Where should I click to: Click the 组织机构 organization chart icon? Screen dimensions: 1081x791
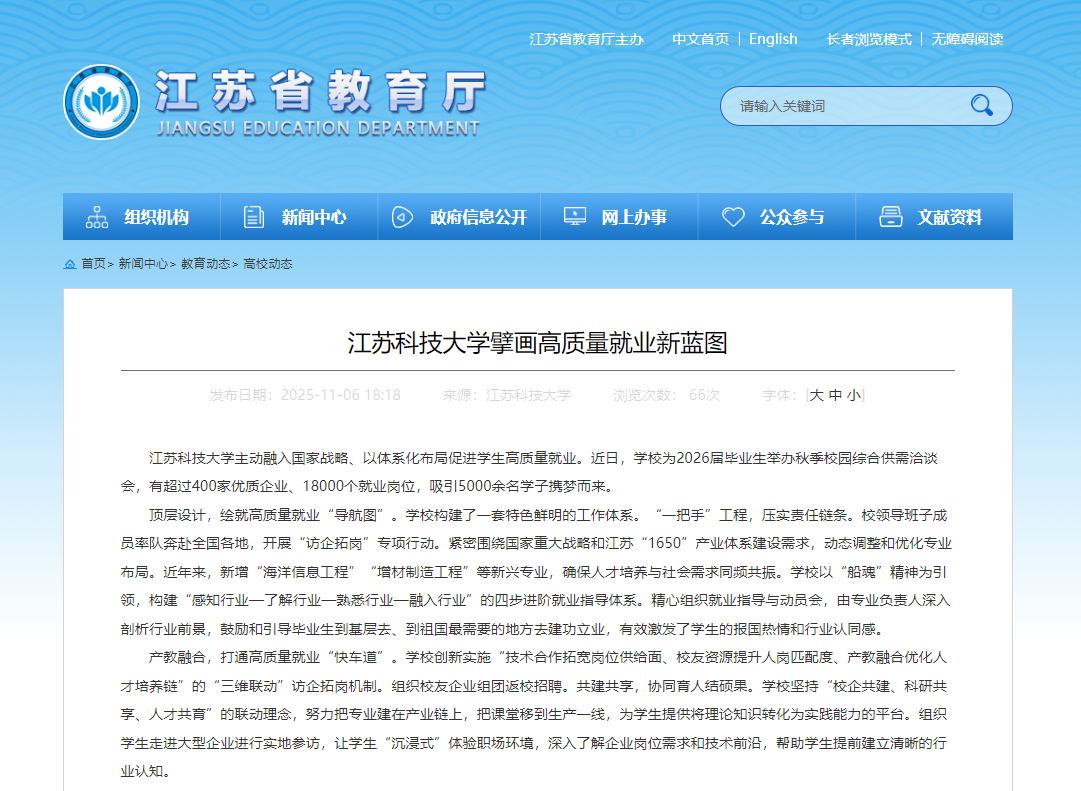coord(97,217)
